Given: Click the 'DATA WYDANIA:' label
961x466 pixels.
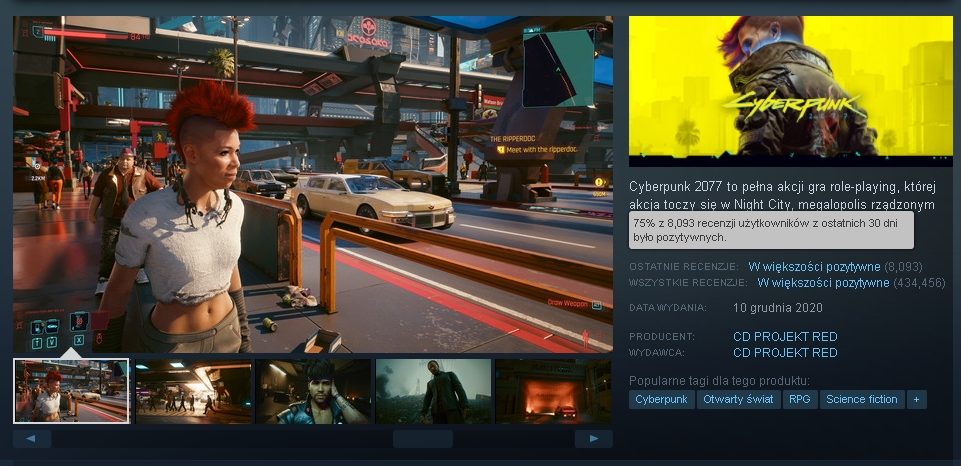Looking at the screenshot, I should tap(668, 308).
